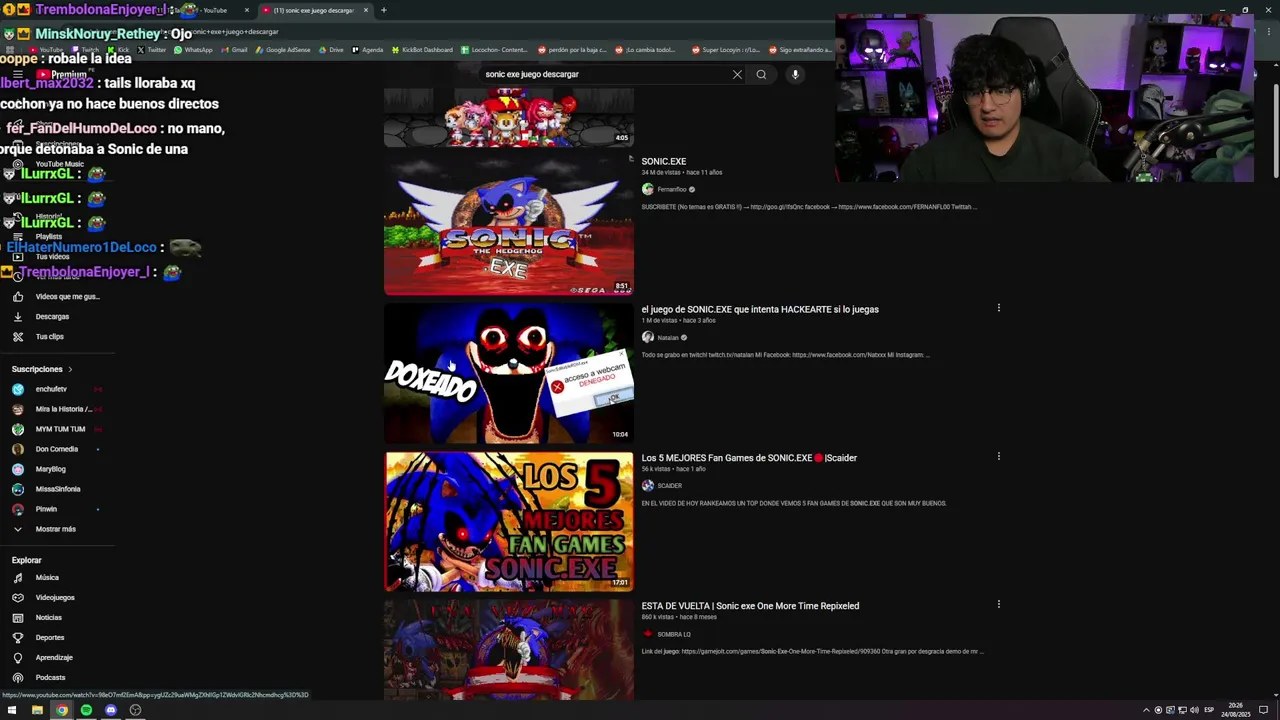Play the 'LOS 5 MEJORES FAN GAMES' thumbnail

[x=509, y=521]
